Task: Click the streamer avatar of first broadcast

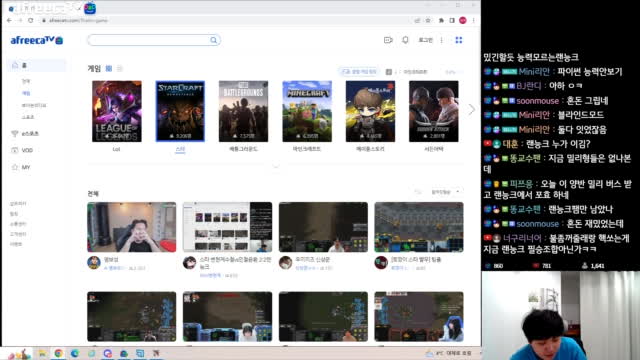Action: tap(94, 262)
